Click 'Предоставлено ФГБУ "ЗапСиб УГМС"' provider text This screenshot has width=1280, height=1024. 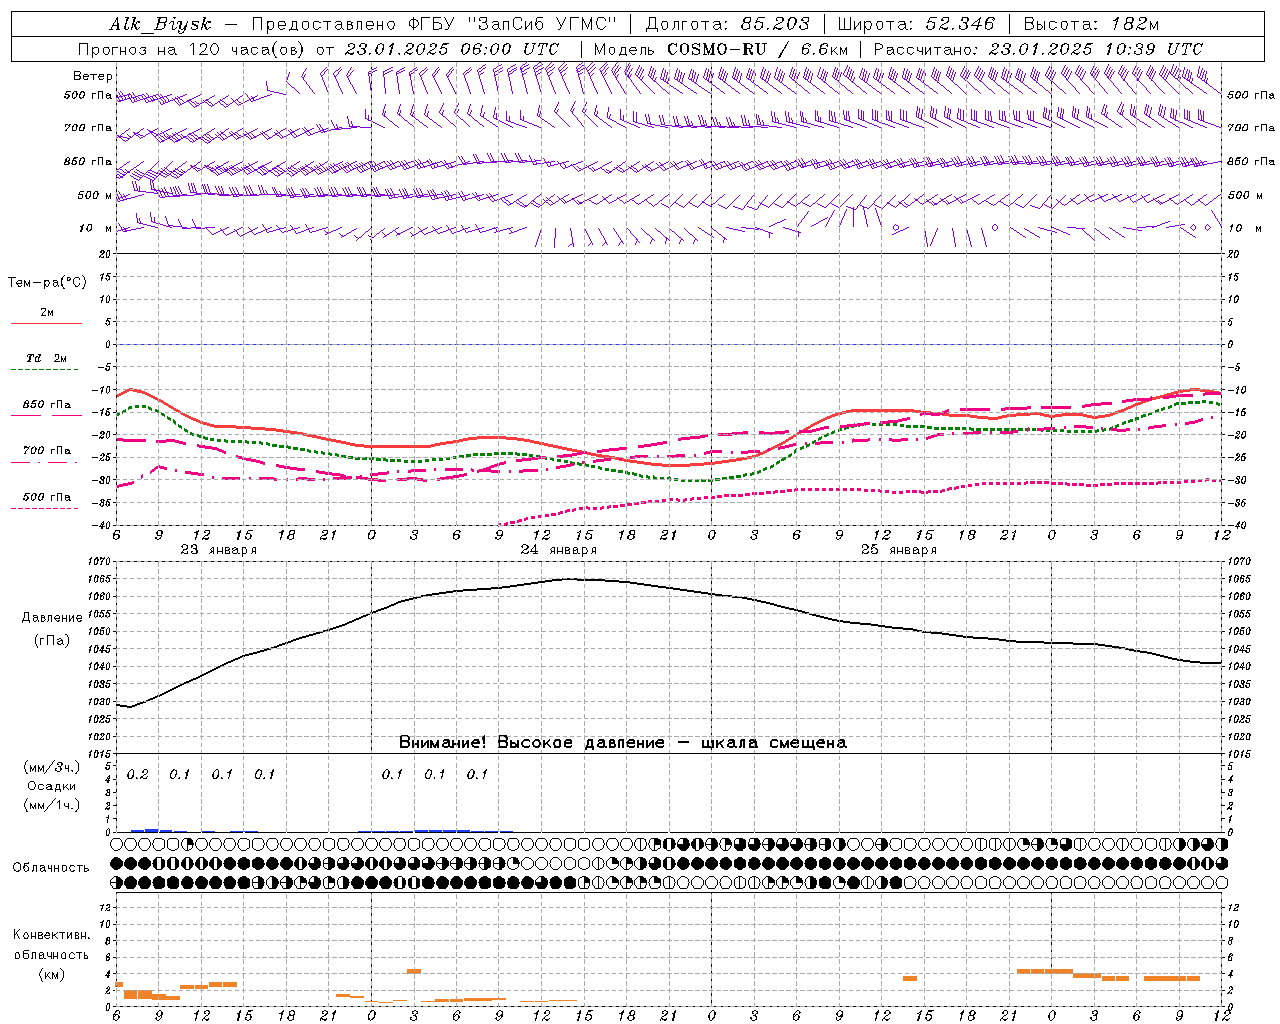[x=434, y=24]
